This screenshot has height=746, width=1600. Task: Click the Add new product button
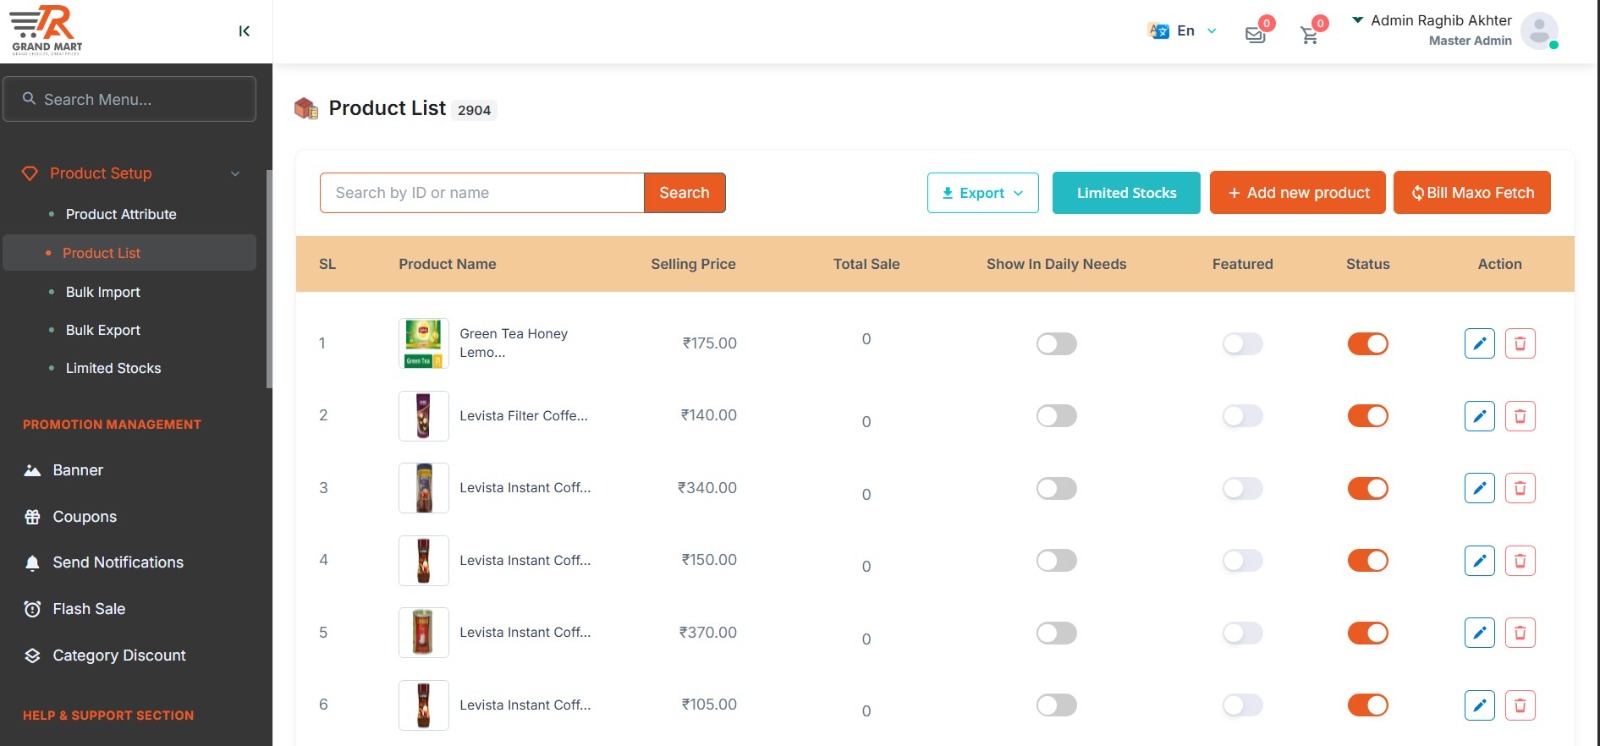pos(1297,193)
